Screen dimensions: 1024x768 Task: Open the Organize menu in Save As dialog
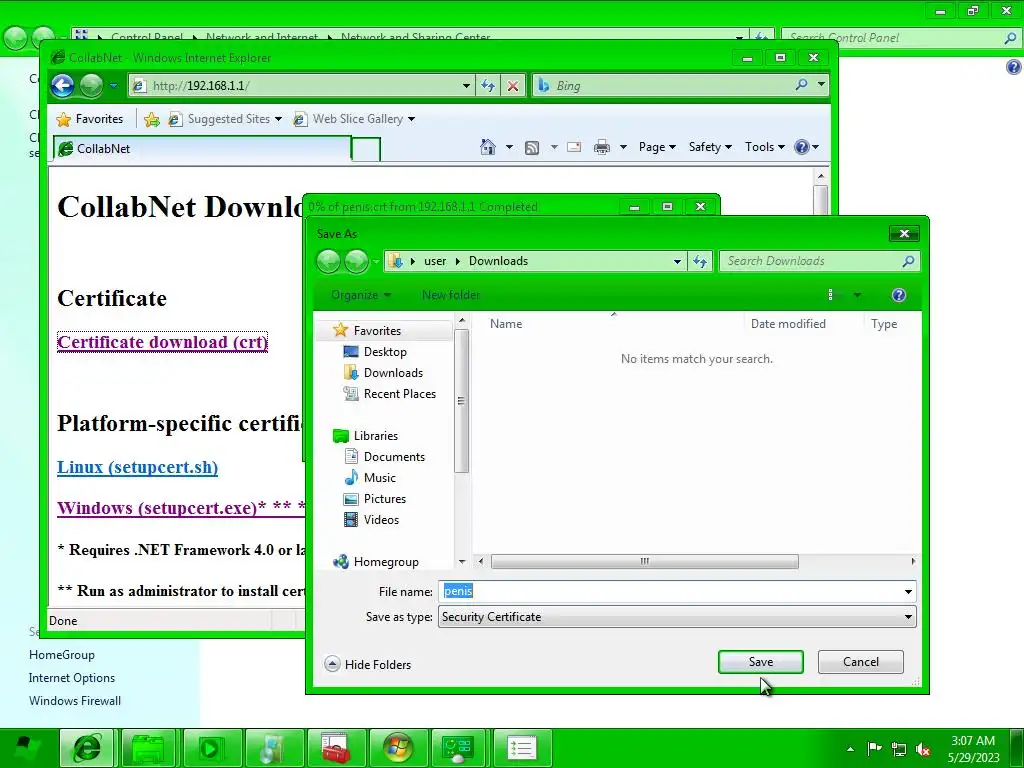coord(360,295)
